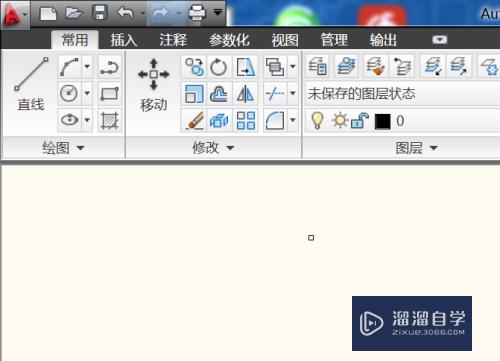
Task: Select the Offset tool
Action: (219, 94)
